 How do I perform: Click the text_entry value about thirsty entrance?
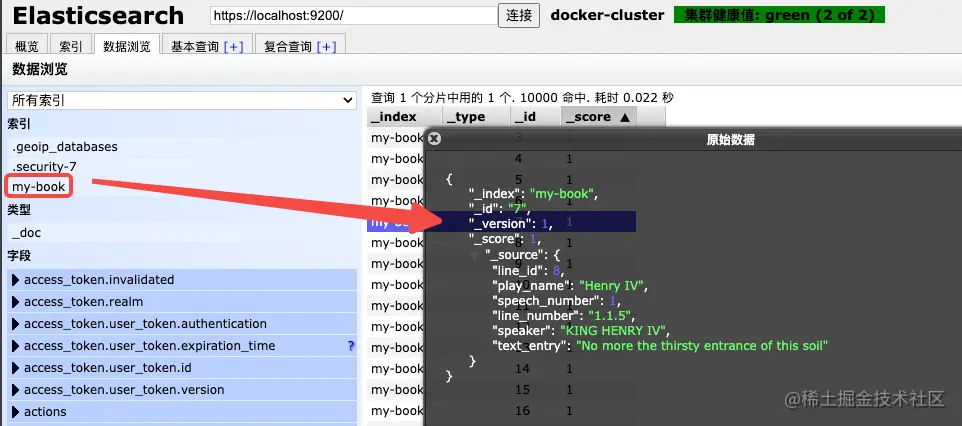click(x=702, y=346)
